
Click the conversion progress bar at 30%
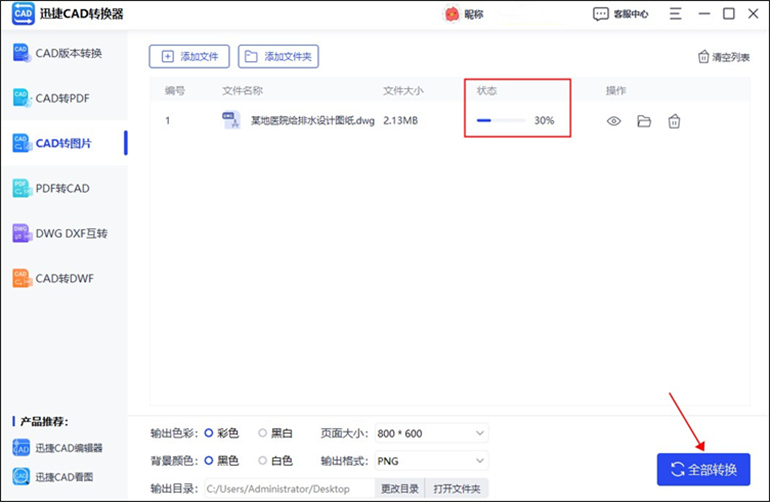coord(501,120)
